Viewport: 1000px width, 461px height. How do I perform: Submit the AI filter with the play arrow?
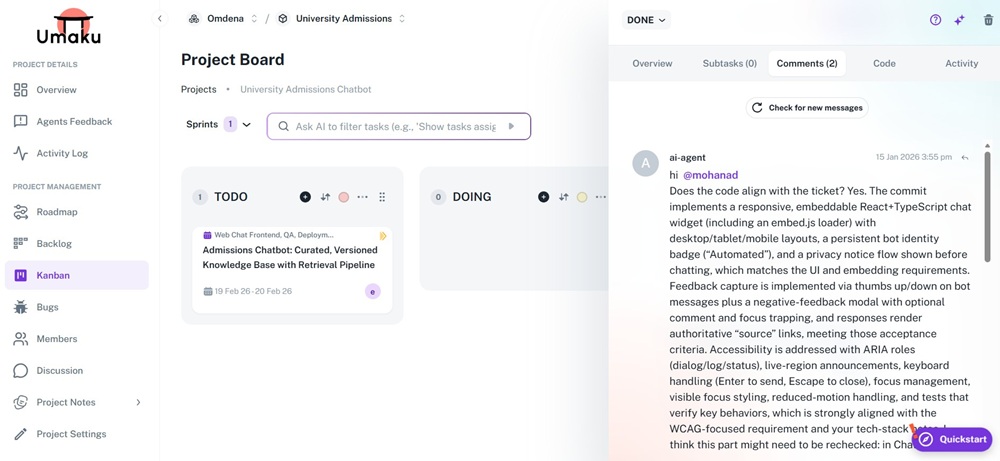click(512, 127)
